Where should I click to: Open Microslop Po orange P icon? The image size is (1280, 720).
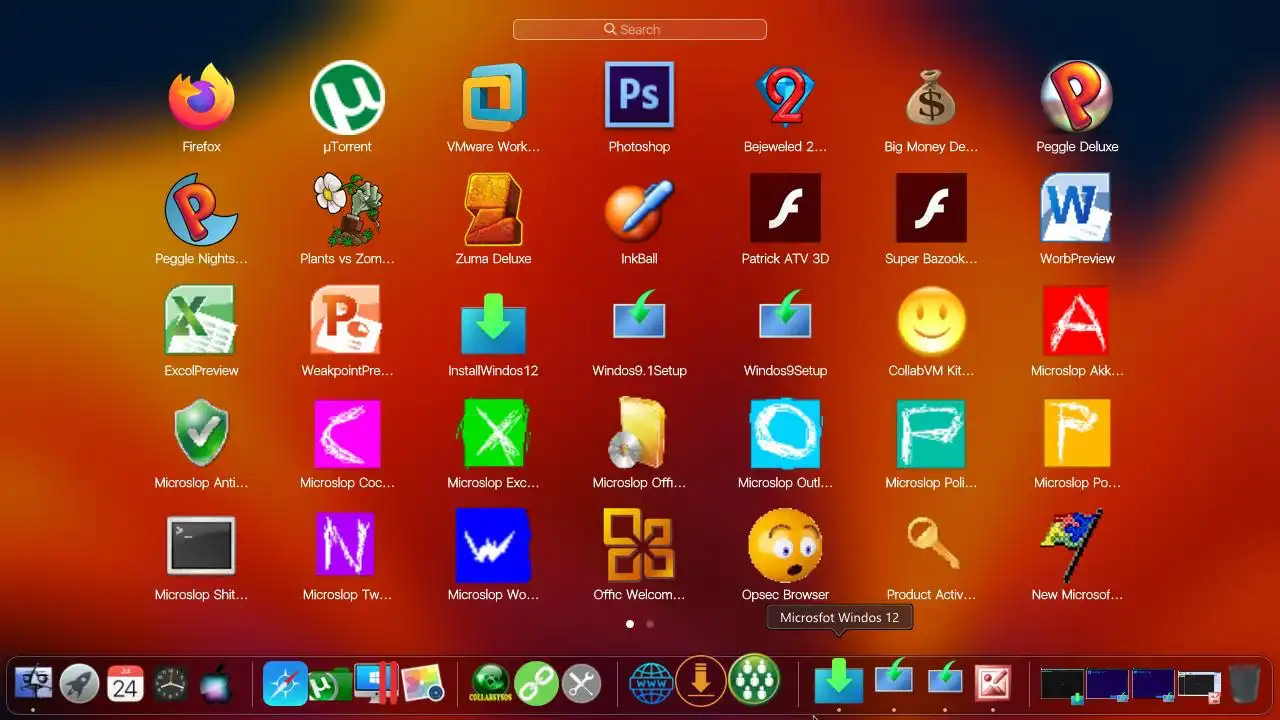click(1077, 433)
